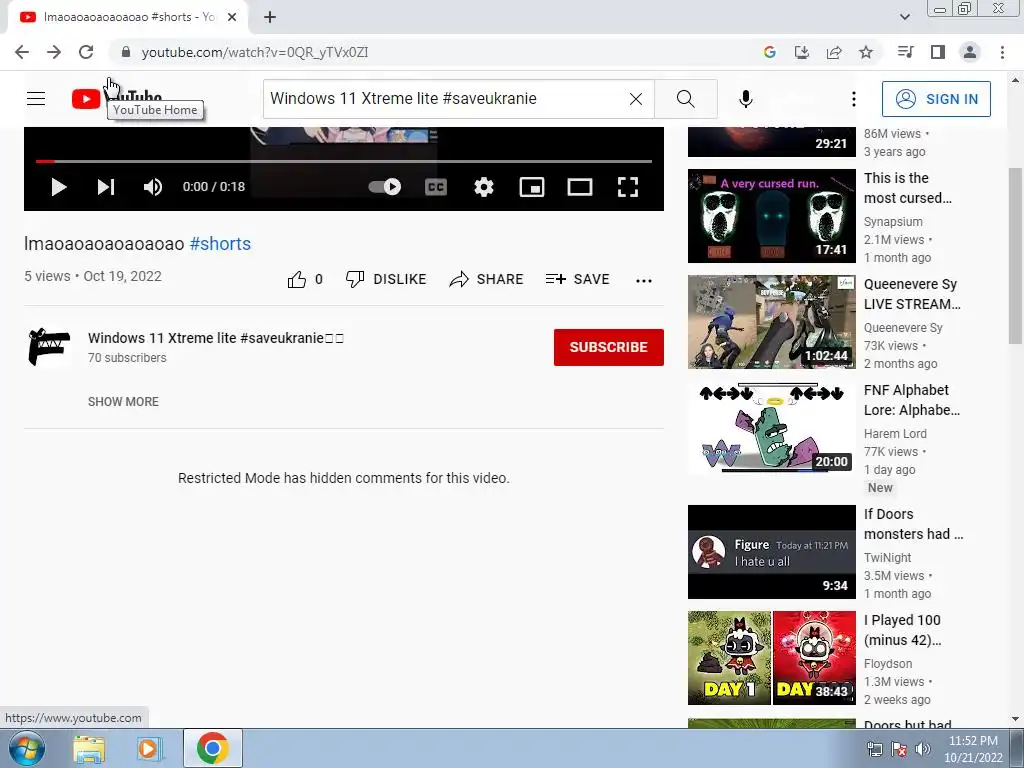The height and width of the screenshot is (768, 1024).
Task: Open the Chrome three-dot menu
Action: tap(1002, 52)
